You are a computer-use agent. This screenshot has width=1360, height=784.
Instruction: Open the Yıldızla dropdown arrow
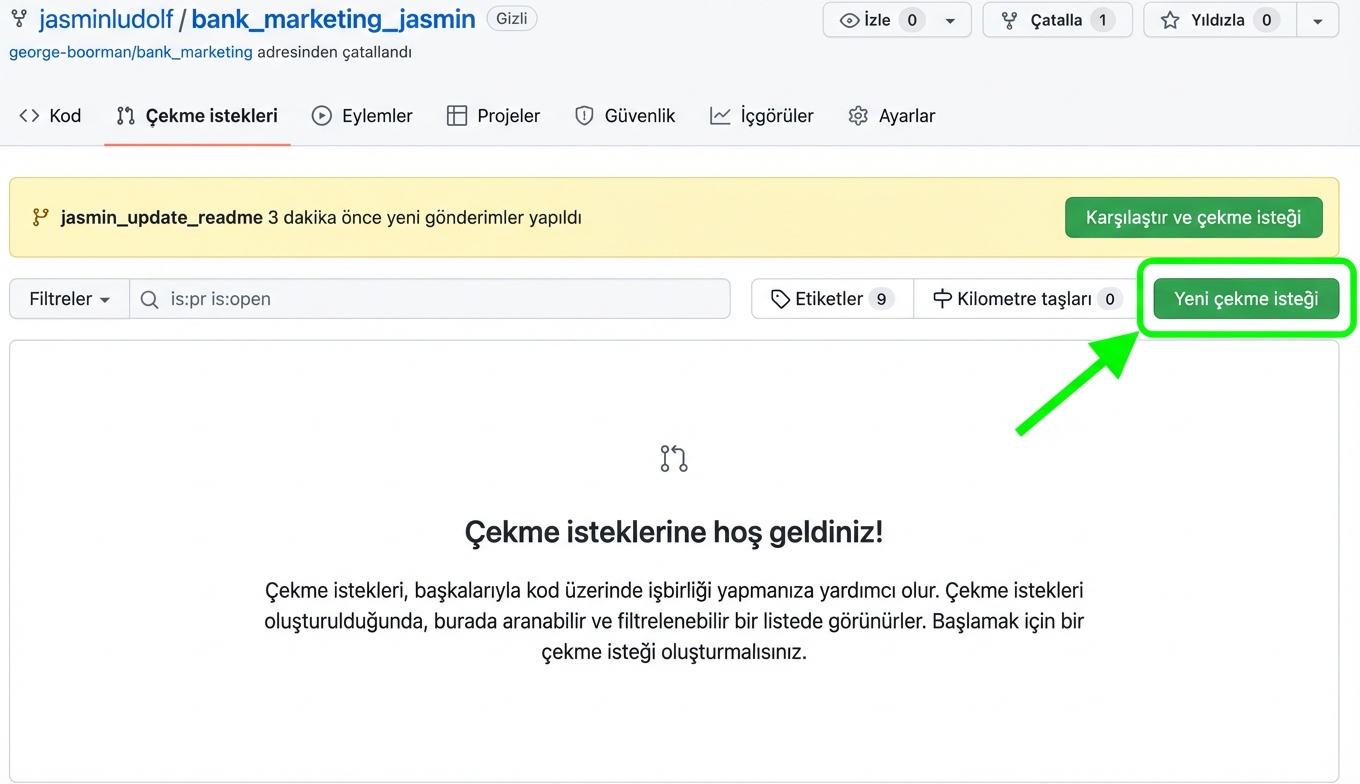click(1318, 20)
